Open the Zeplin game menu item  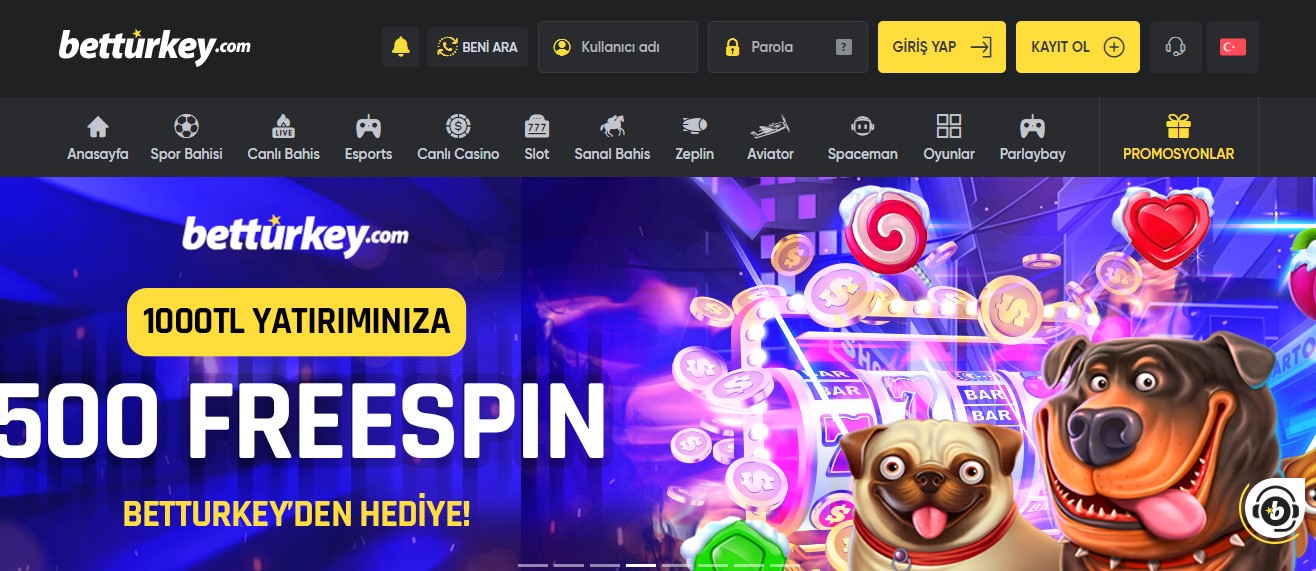(694, 138)
